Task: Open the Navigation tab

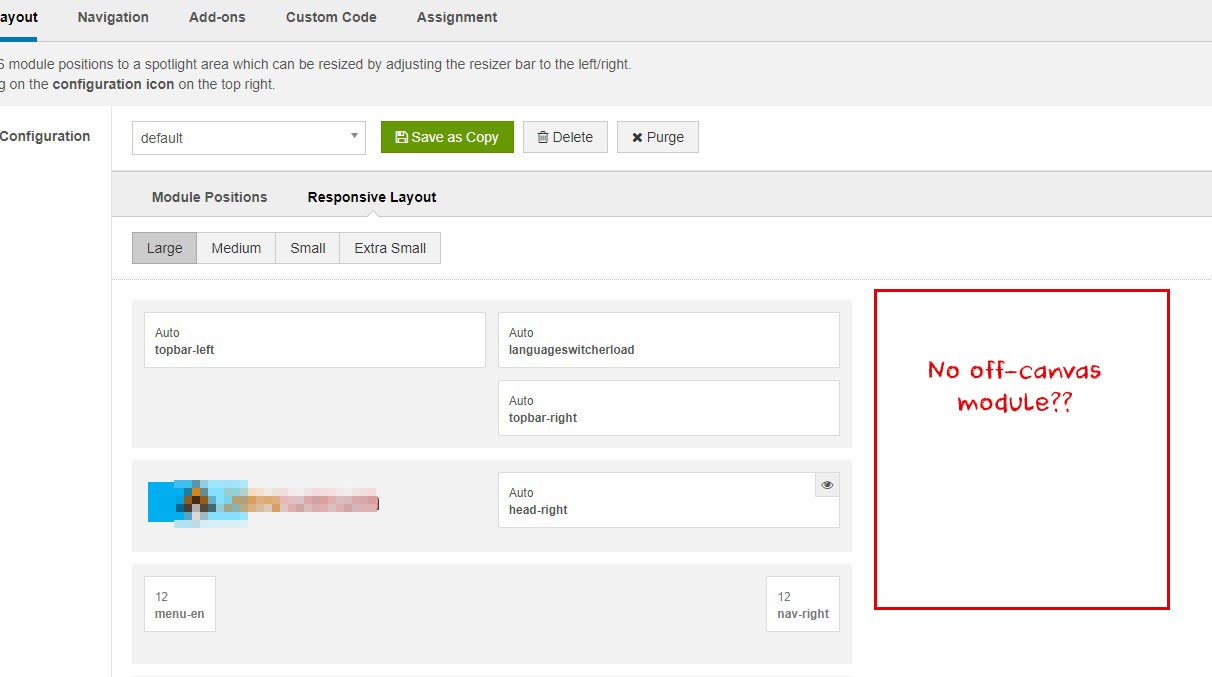Action: click(x=113, y=17)
